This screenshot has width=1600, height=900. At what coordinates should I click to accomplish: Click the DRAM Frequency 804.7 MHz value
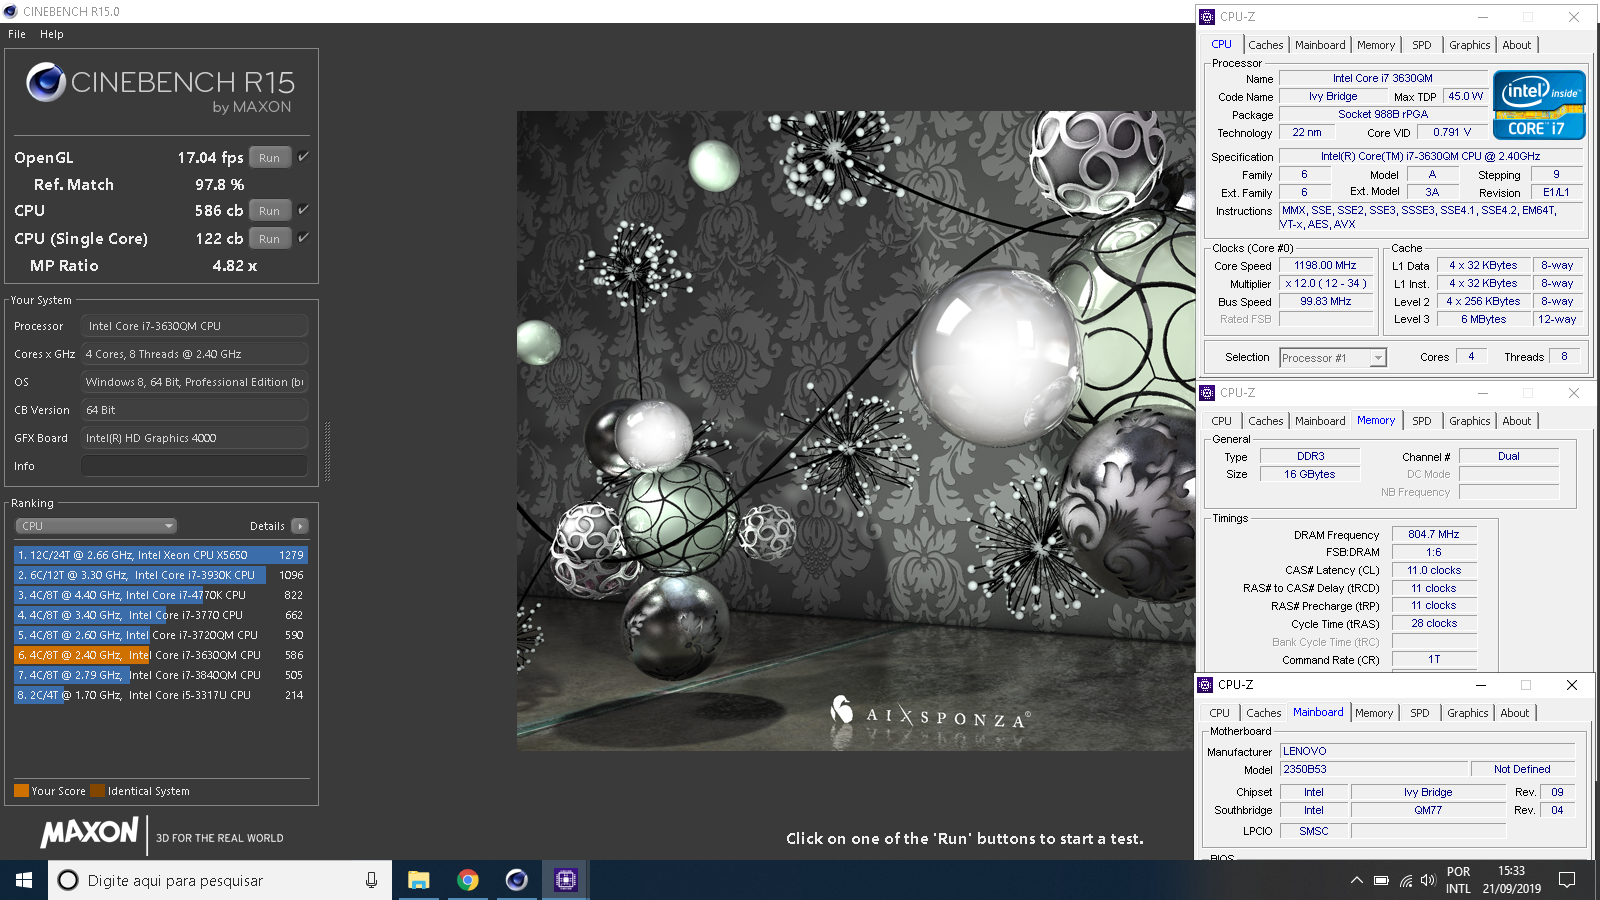[x=1434, y=535]
